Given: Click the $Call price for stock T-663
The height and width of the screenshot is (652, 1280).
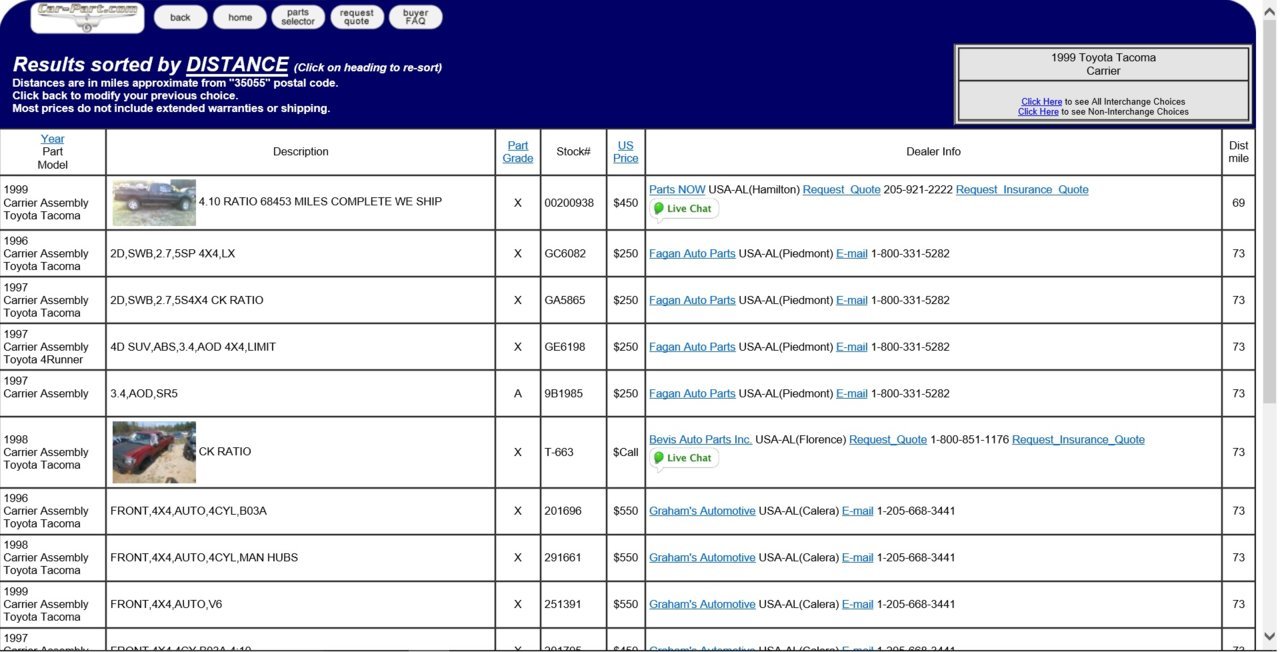Looking at the screenshot, I should [x=626, y=452].
